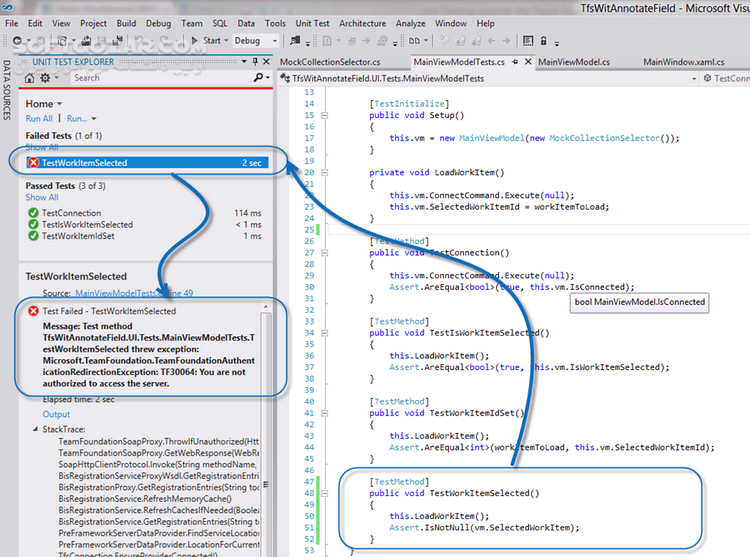The image size is (750, 557).
Task: Click the green check icon beside TestWorkItemIdSet
Action: (33, 236)
